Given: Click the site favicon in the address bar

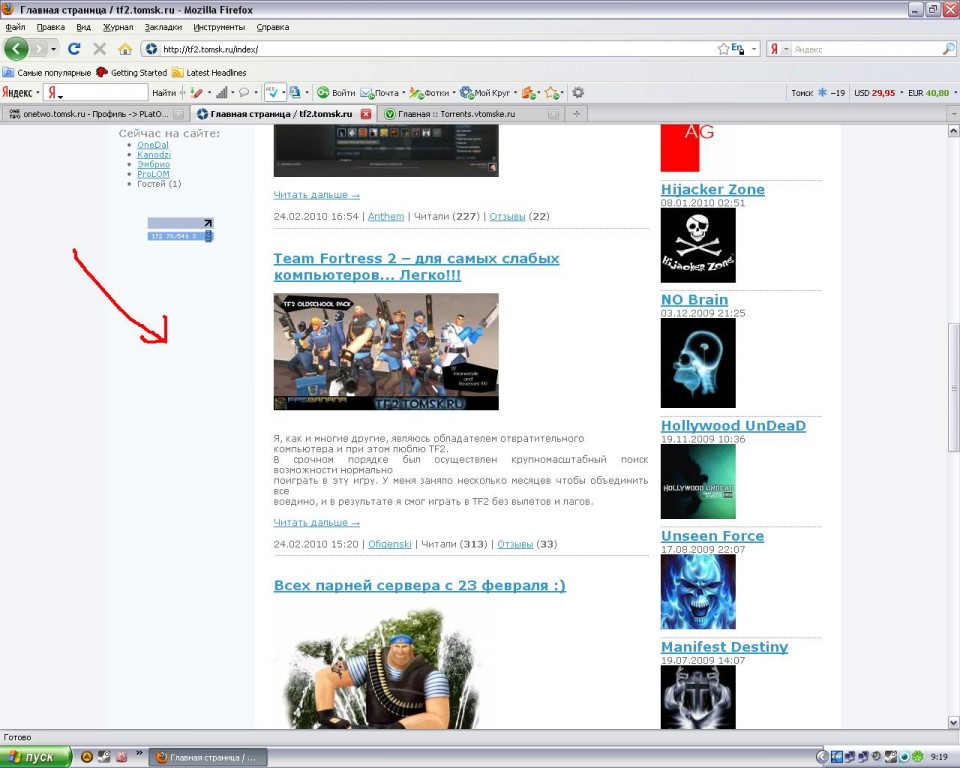Looking at the screenshot, I should point(151,49).
